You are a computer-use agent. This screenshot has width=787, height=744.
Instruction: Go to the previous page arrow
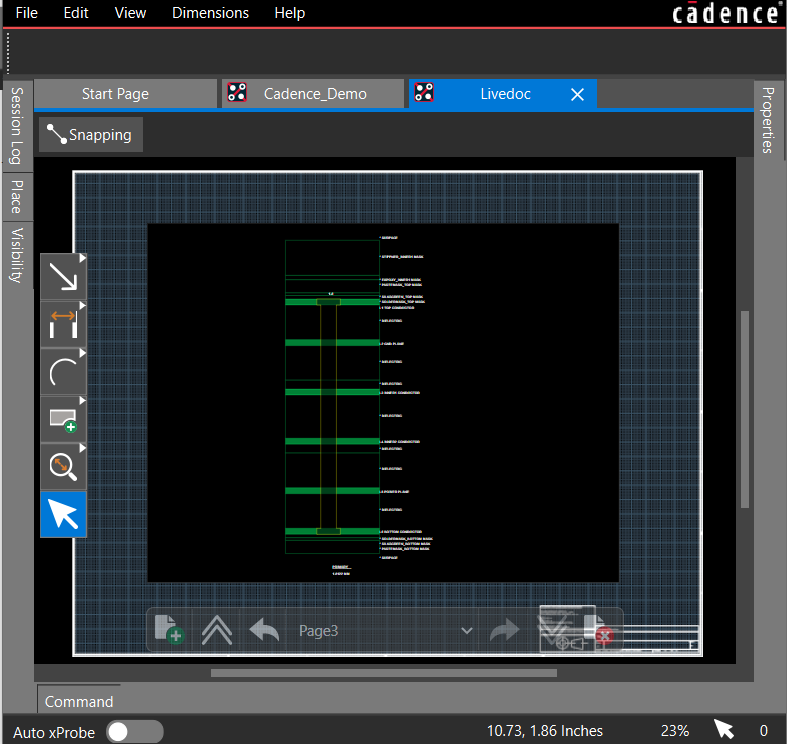[x=264, y=630]
